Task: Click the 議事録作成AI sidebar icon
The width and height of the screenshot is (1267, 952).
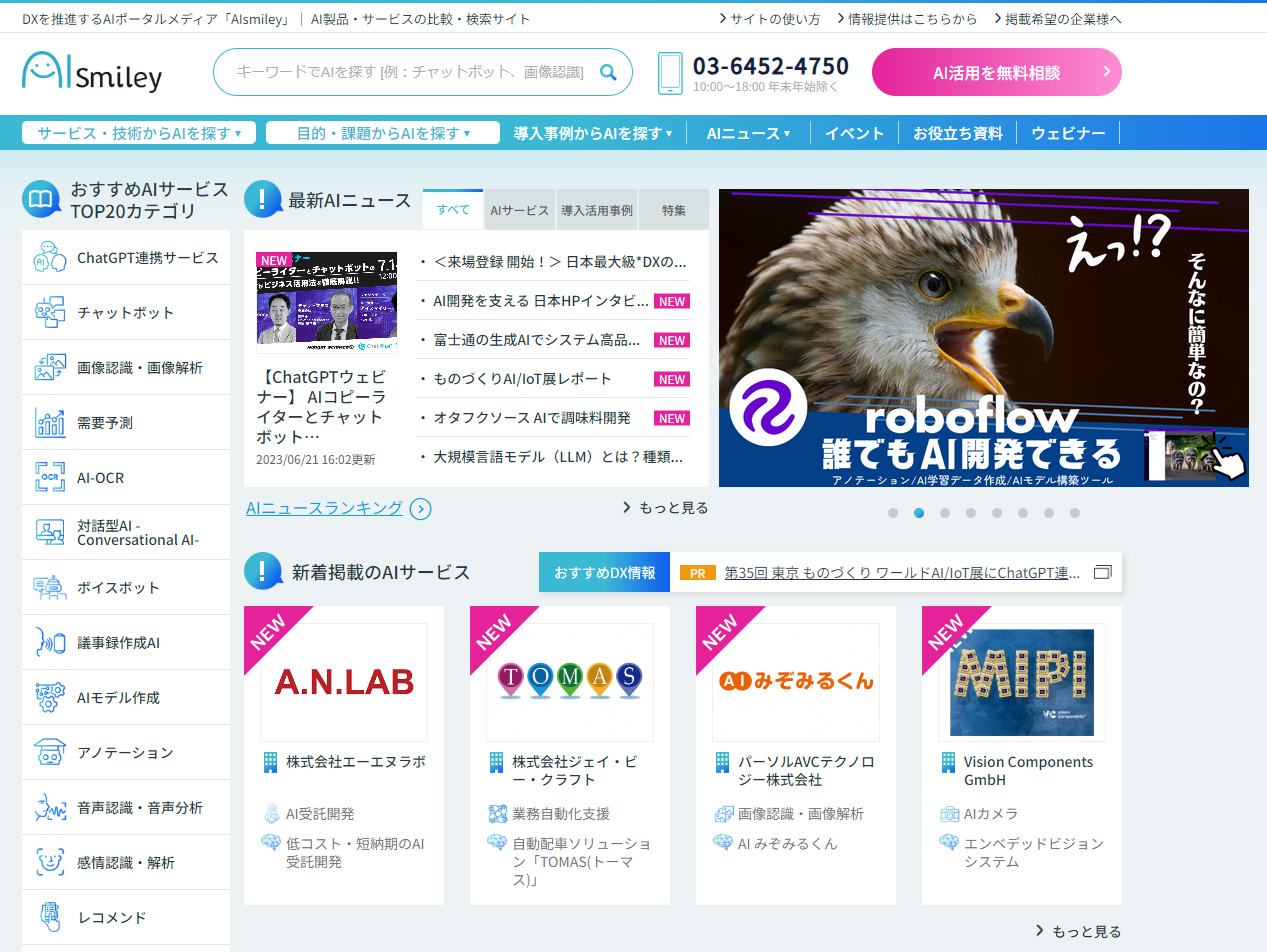Action: (50, 642)
